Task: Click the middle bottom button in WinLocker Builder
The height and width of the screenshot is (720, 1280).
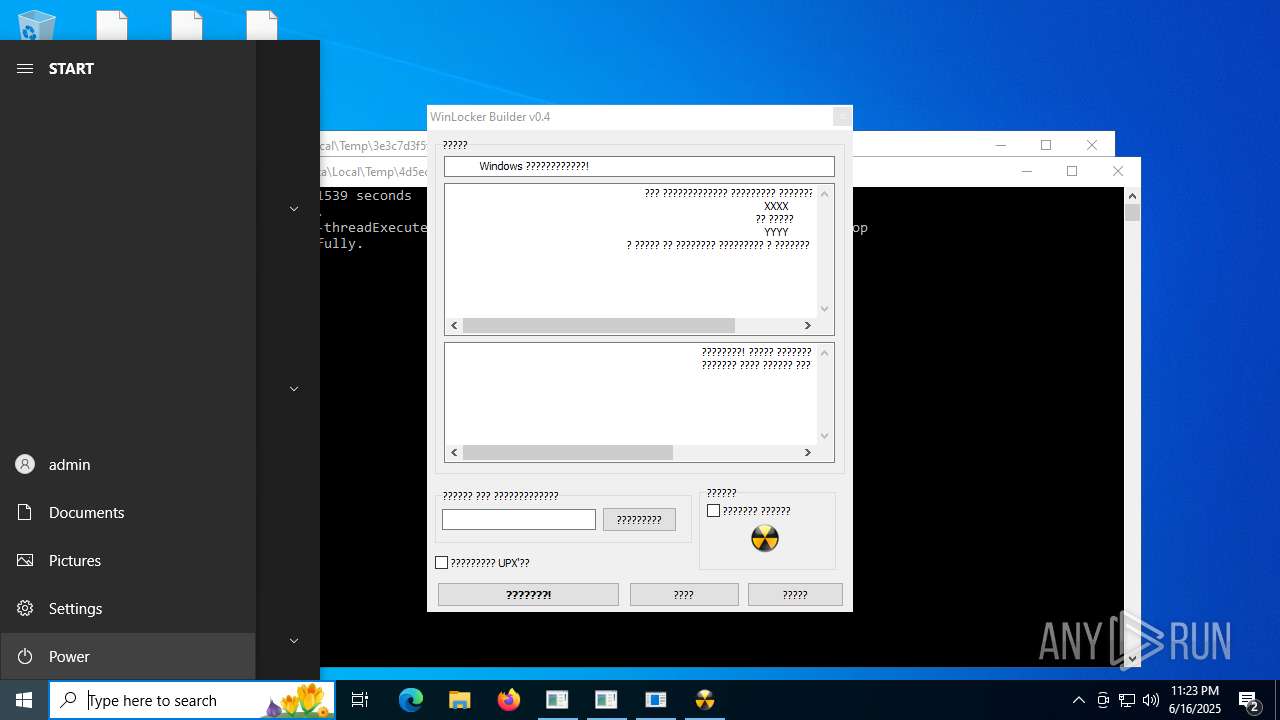Action: [x=684, y=594]
